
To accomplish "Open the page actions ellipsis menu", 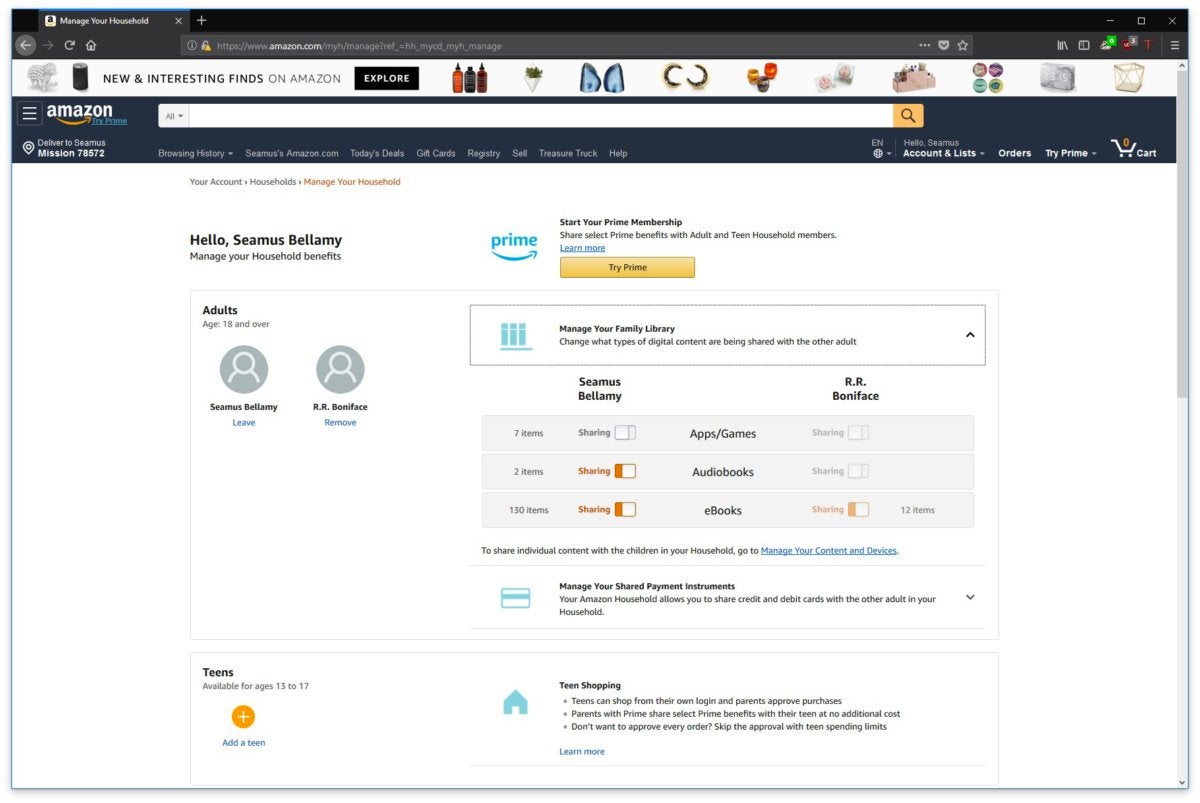I will click(925, 45).
